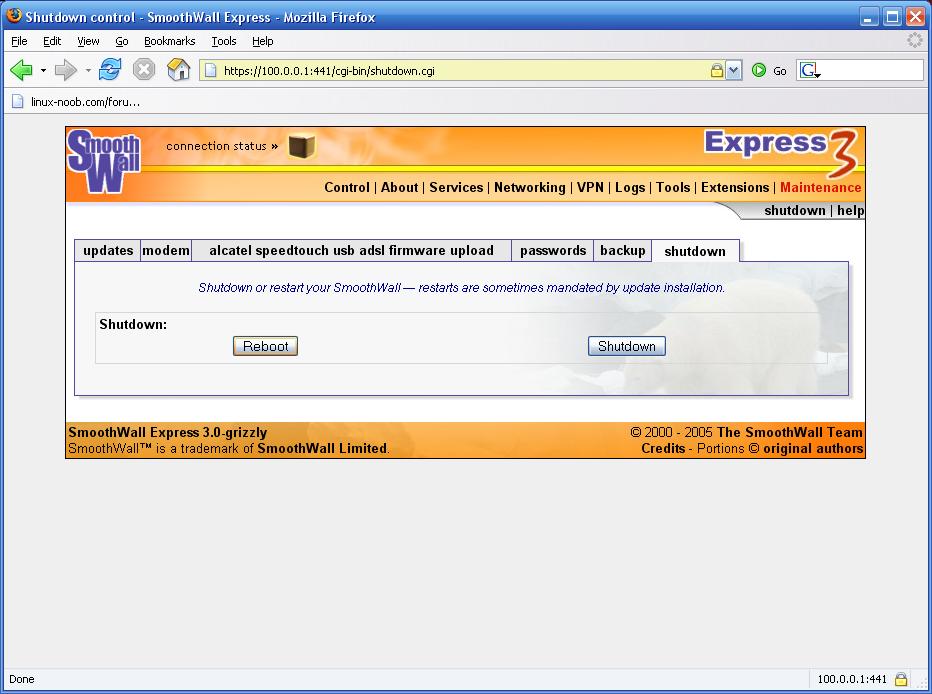Open the Services navigation section
Image resolution: width=932 pixels, height=694 pixels.
click(456, 187)
